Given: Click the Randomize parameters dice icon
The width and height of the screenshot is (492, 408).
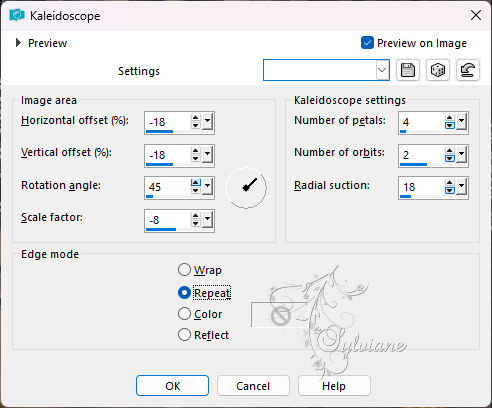Looking at the screenshot, I should pyautogui.click(x=438, y=70).
